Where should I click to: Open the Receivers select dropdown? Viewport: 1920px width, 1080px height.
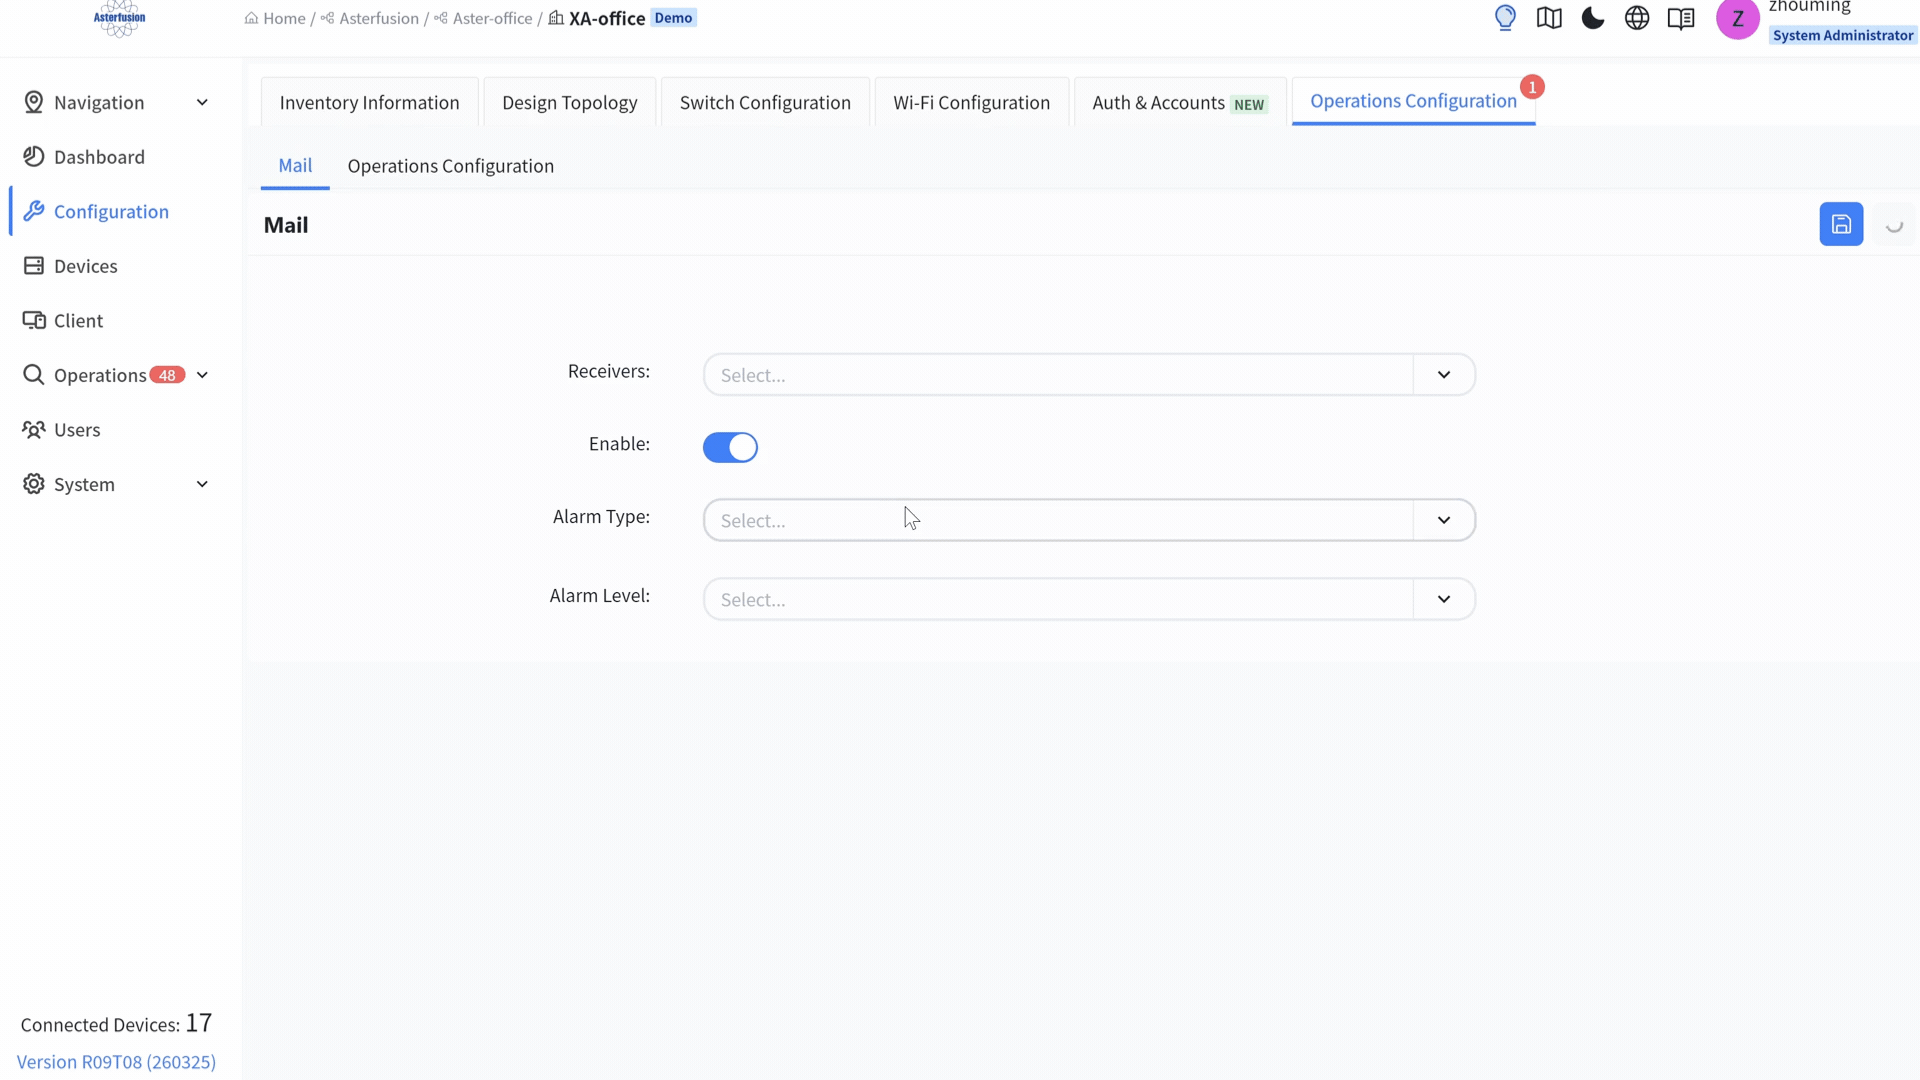[1088, 374]
